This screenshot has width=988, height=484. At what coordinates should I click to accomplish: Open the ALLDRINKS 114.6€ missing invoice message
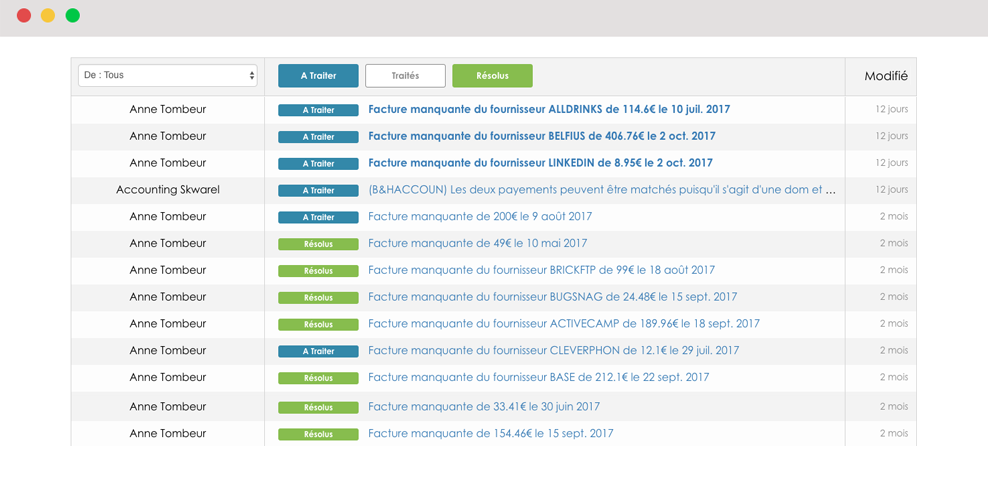(549, 109)
